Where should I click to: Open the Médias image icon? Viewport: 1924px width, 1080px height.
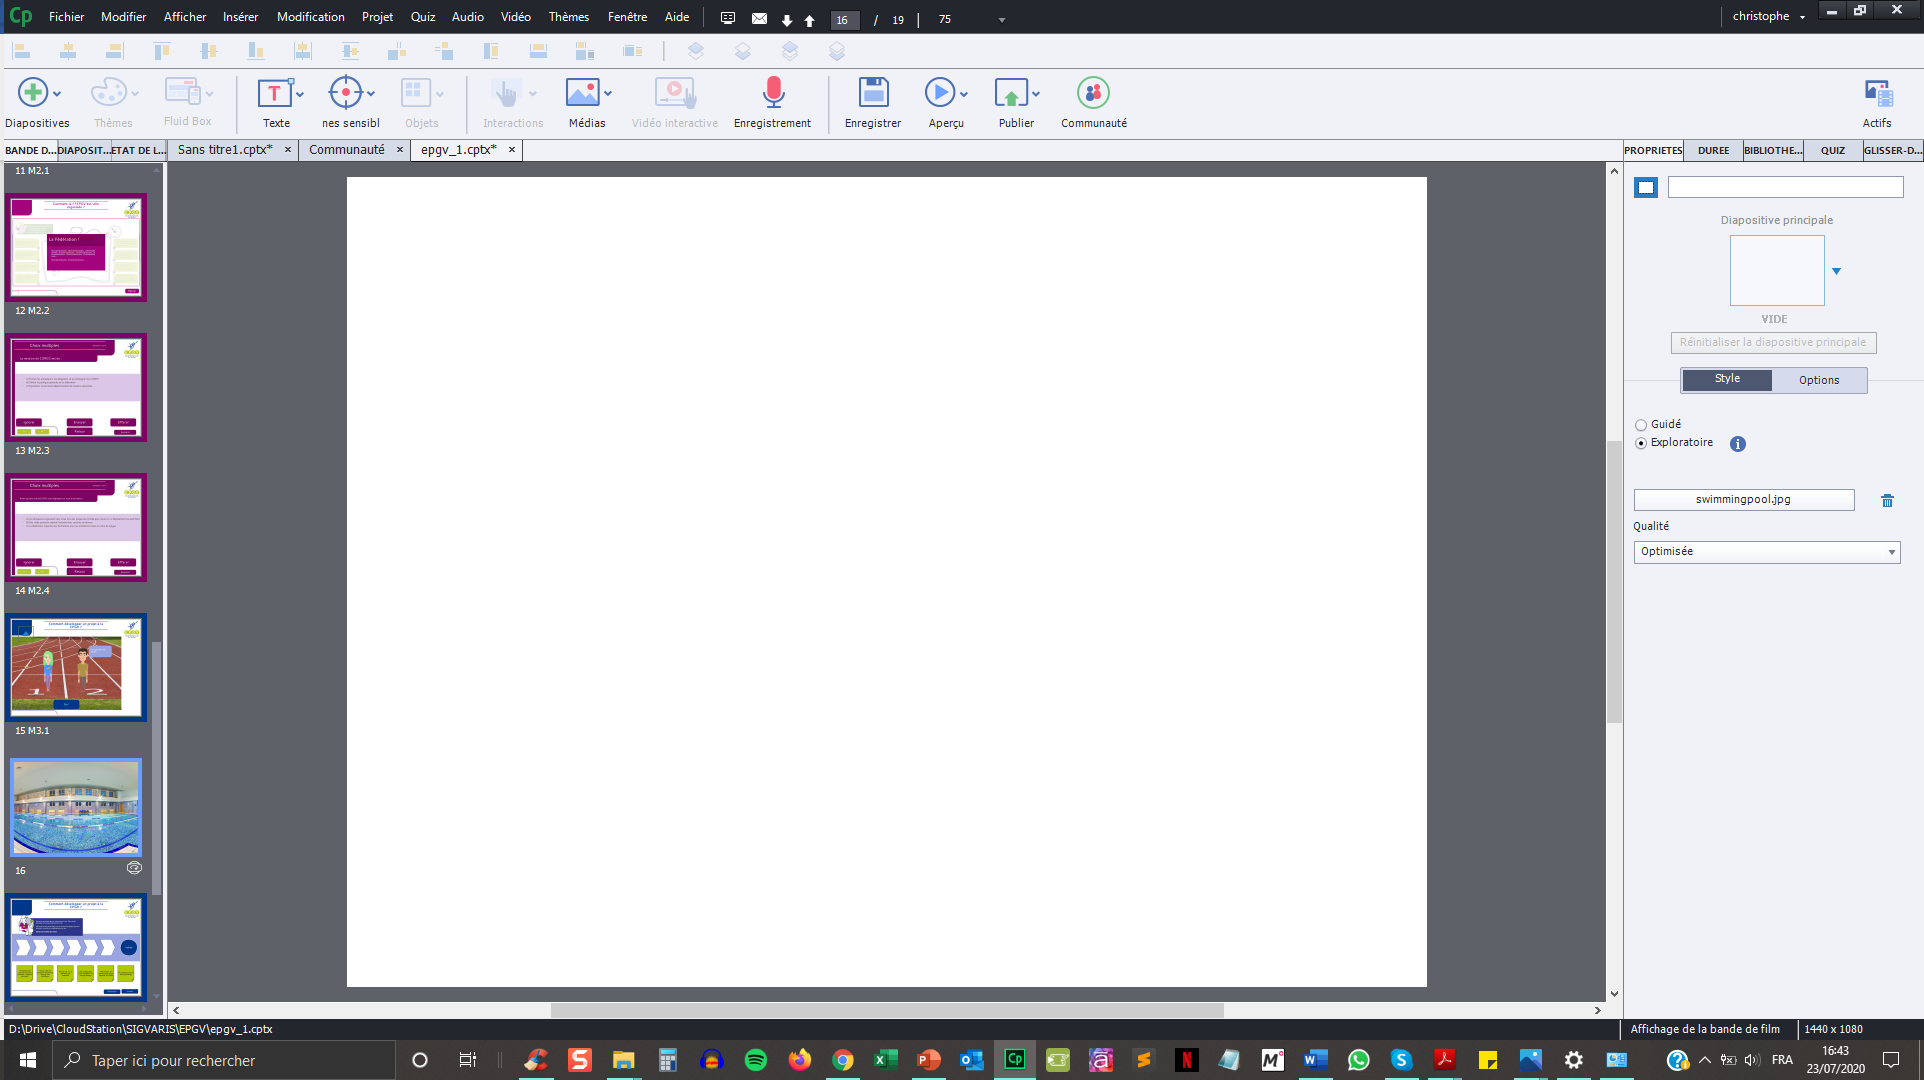click(582, 93)
